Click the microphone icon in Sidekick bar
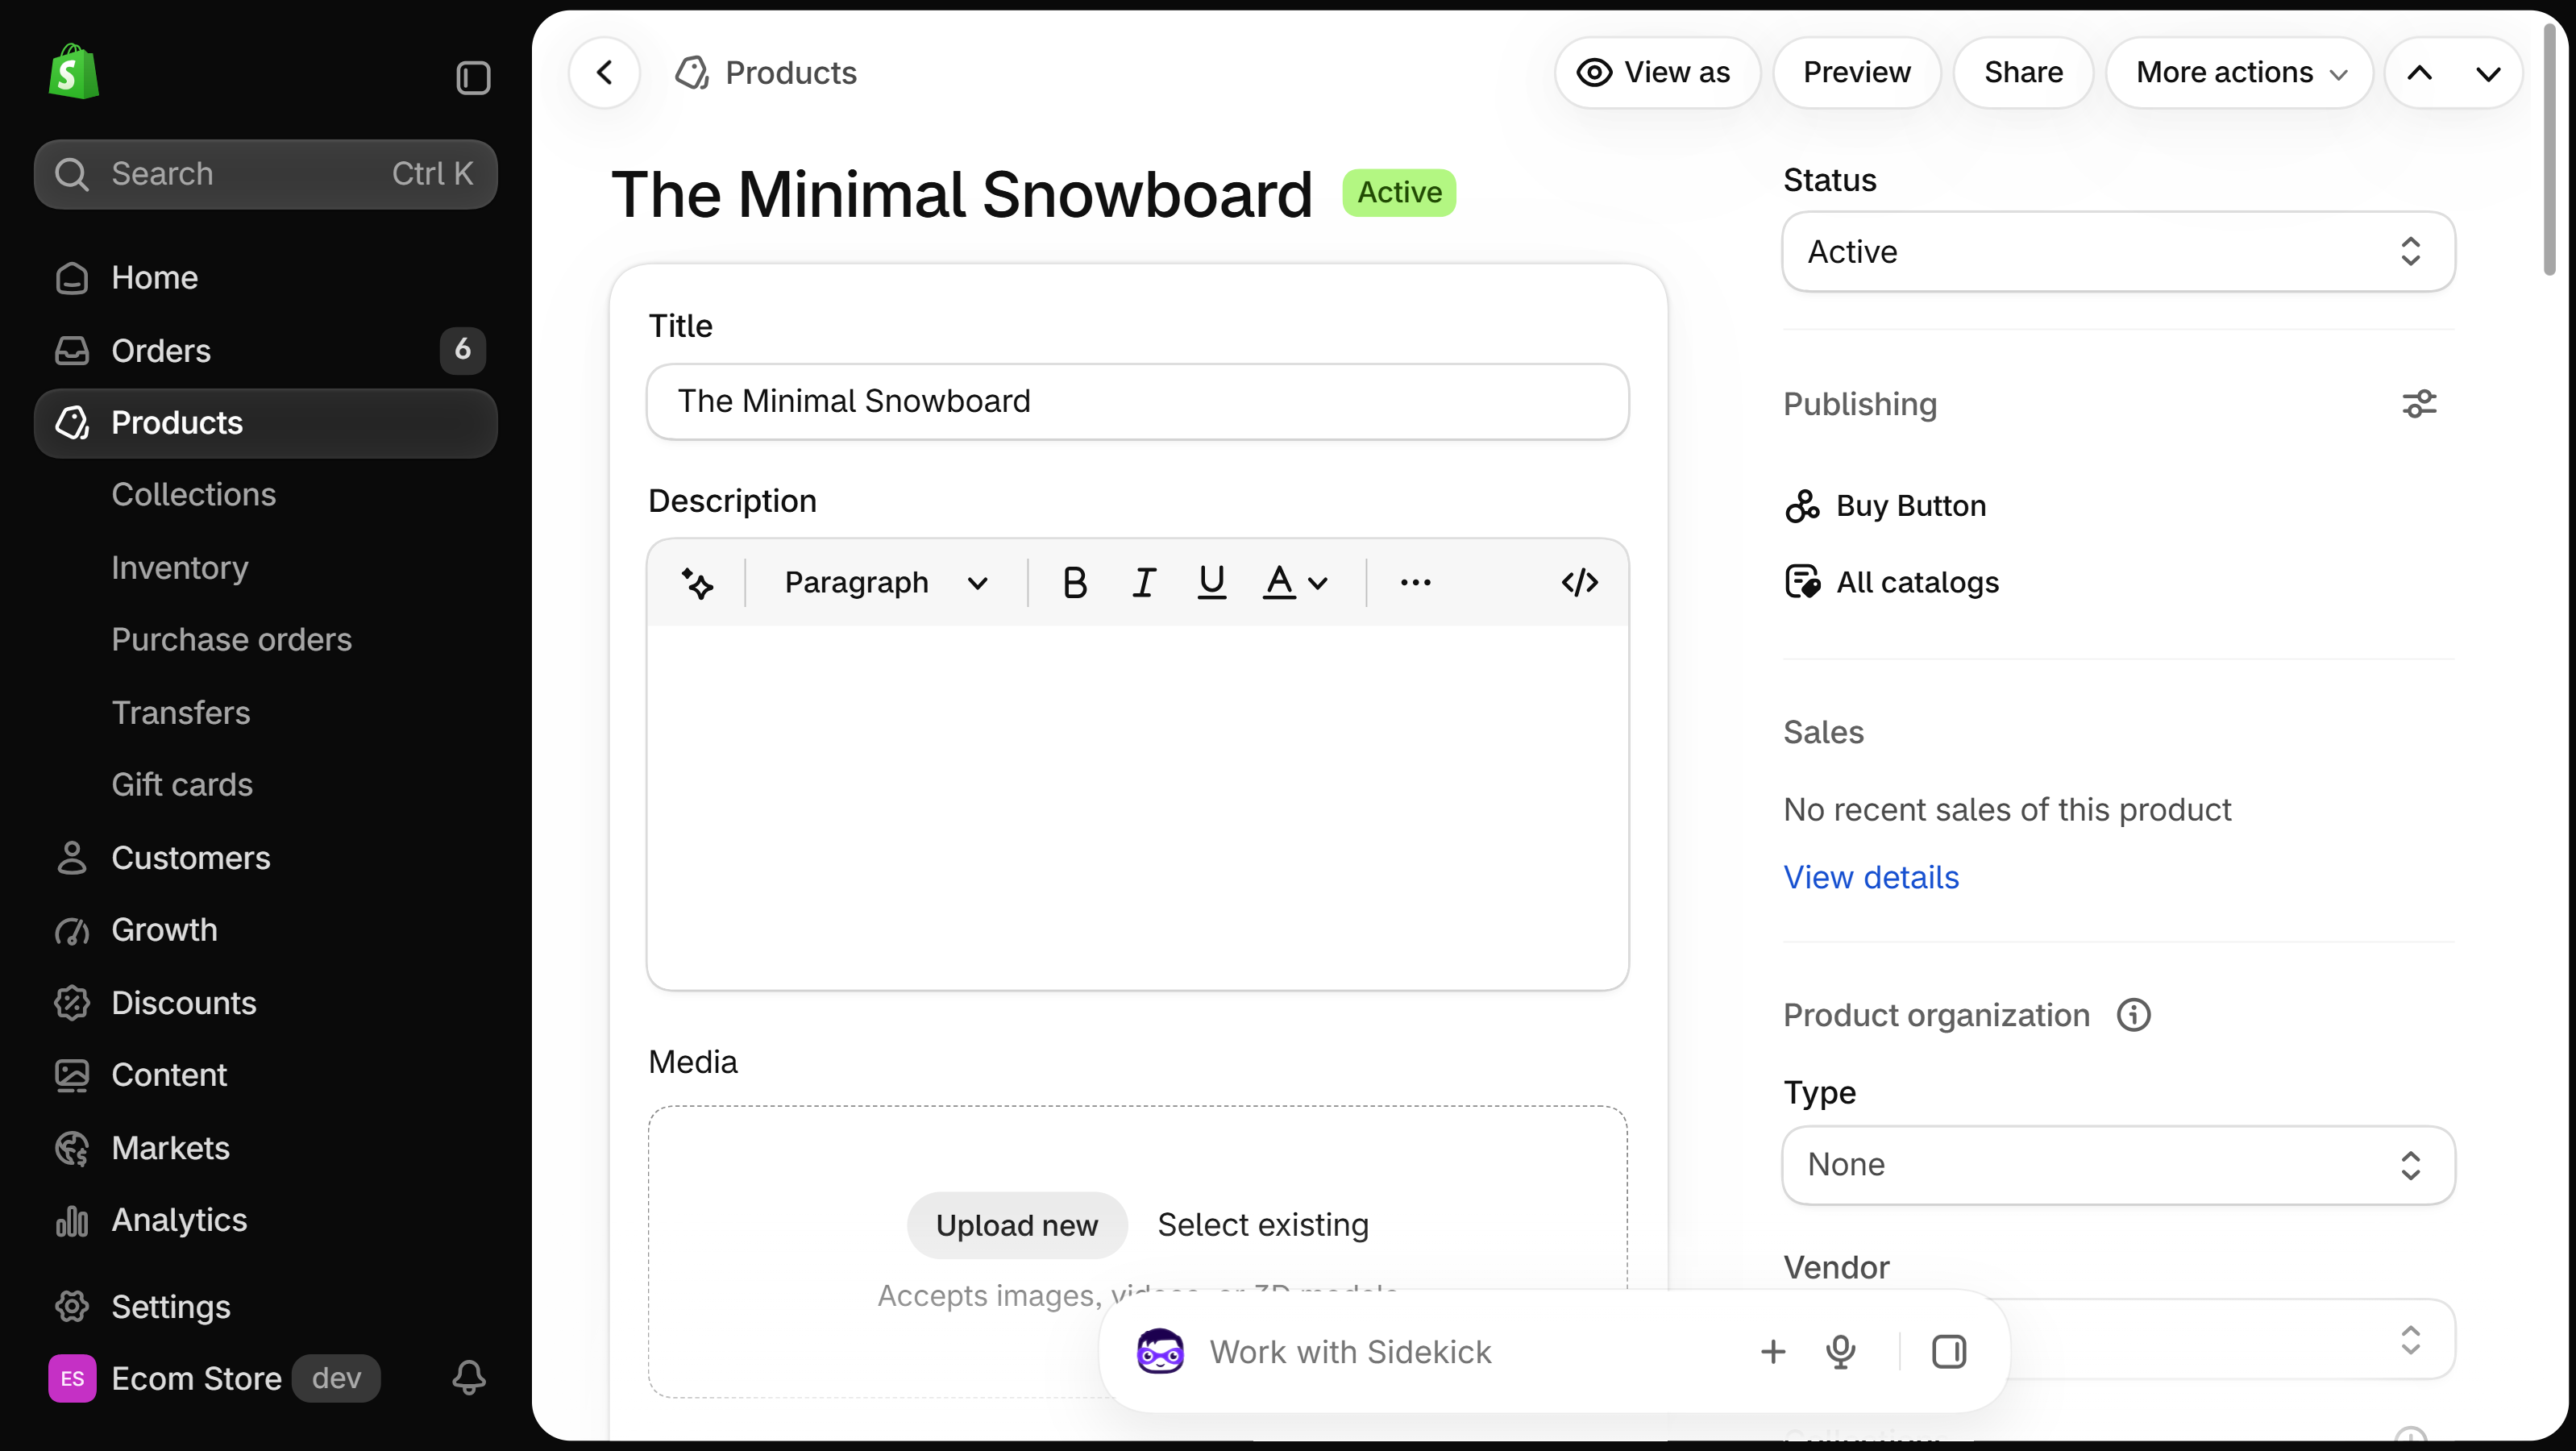 click(x=1840, y=1352)
